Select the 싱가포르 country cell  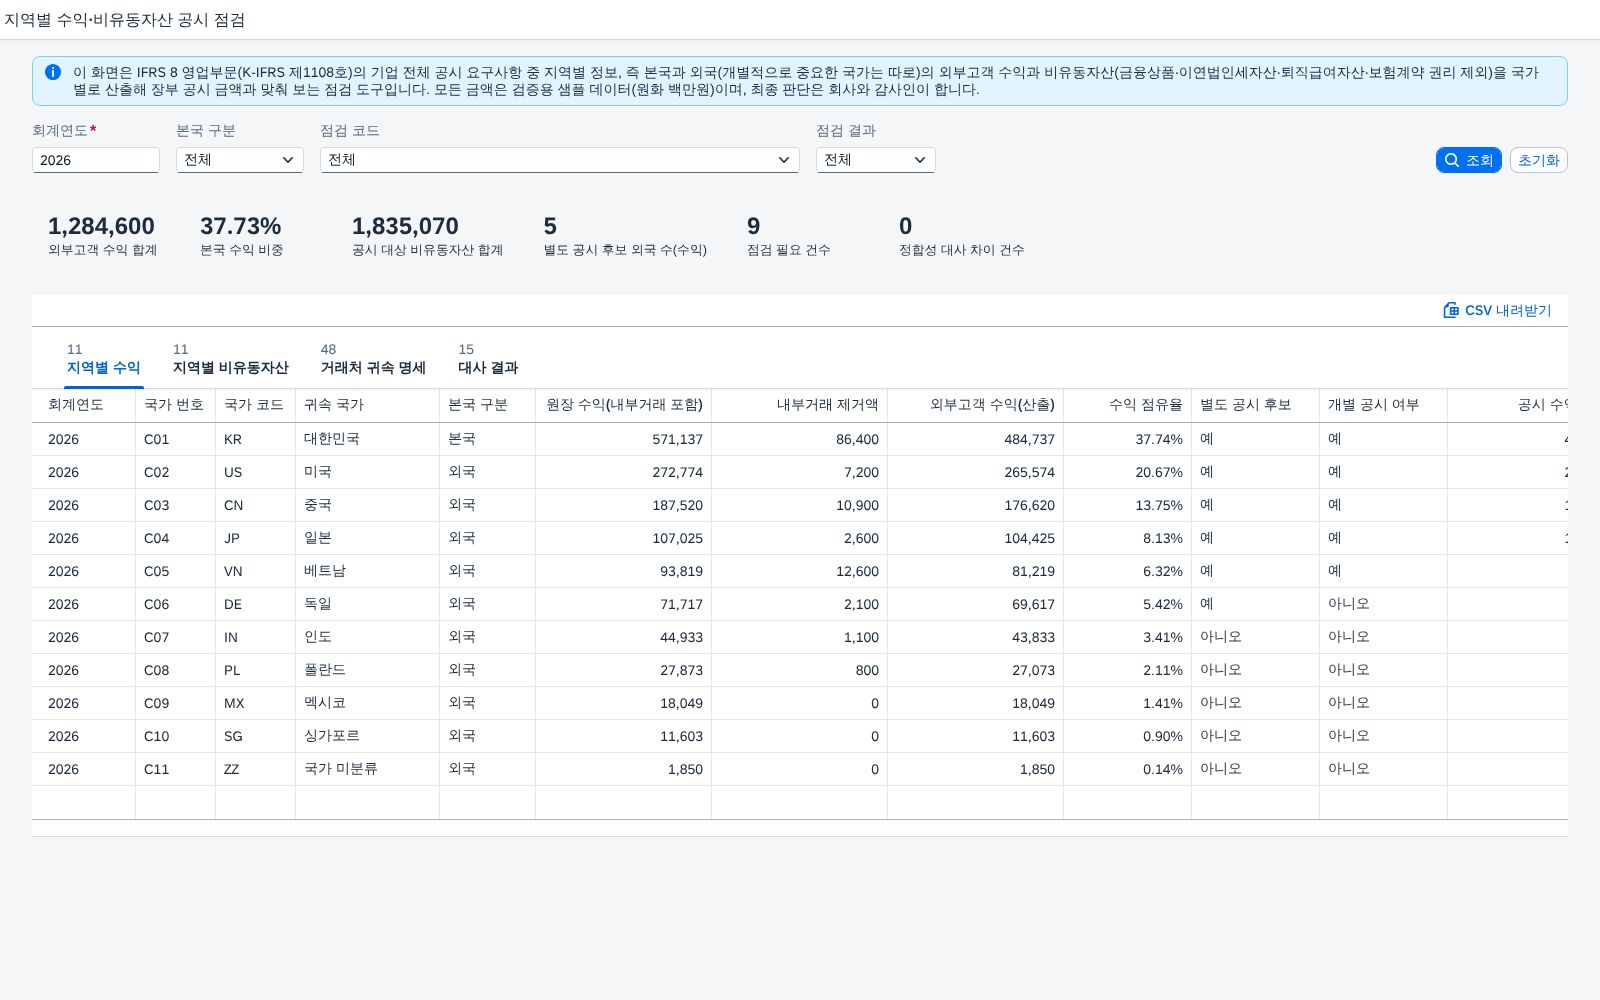point(368,736)
